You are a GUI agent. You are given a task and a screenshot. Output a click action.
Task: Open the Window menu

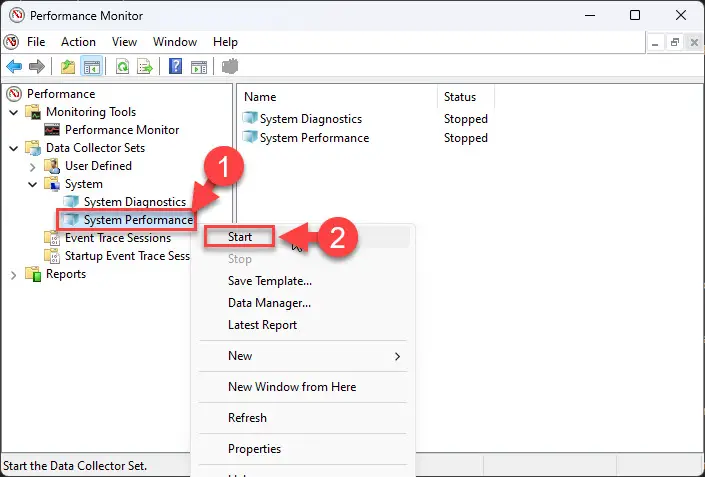[x=175, y=42]
